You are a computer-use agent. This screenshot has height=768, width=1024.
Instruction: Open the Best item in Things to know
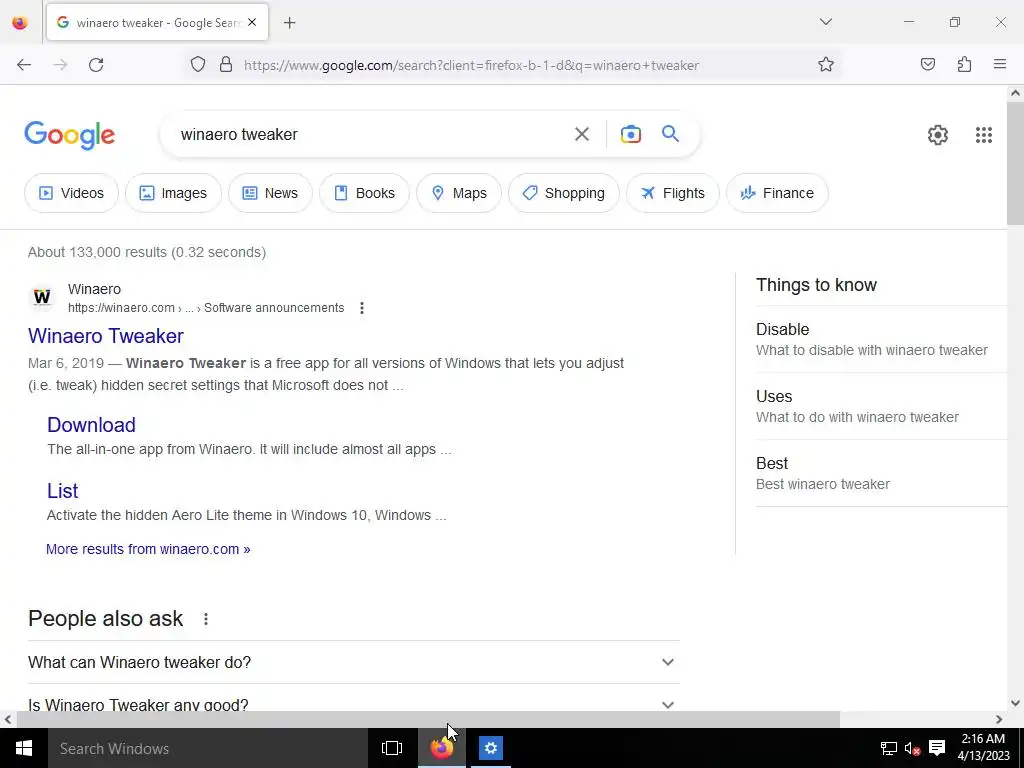point(882,473)
